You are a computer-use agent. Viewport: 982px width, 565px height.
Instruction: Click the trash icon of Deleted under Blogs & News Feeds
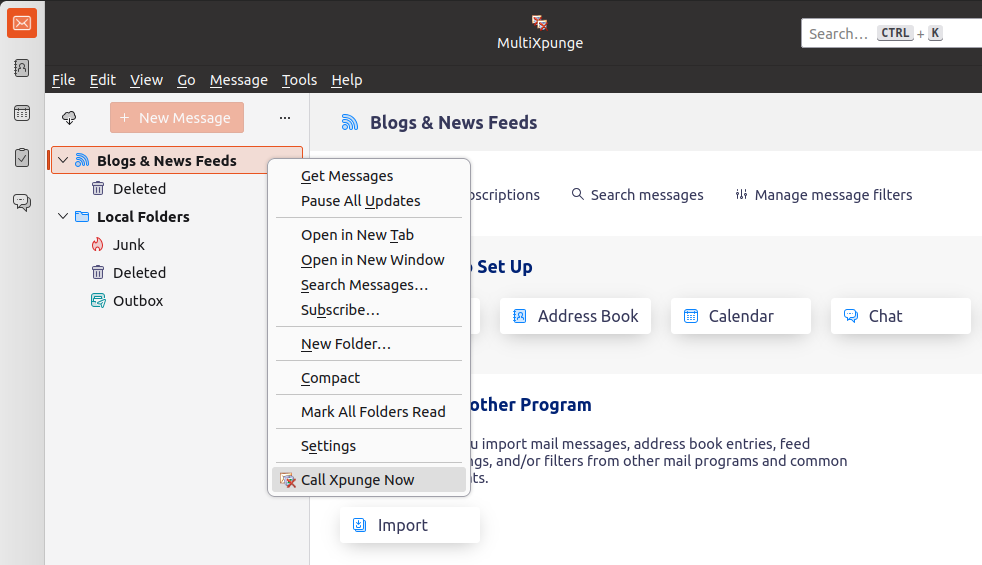click(x=98, y=189)
